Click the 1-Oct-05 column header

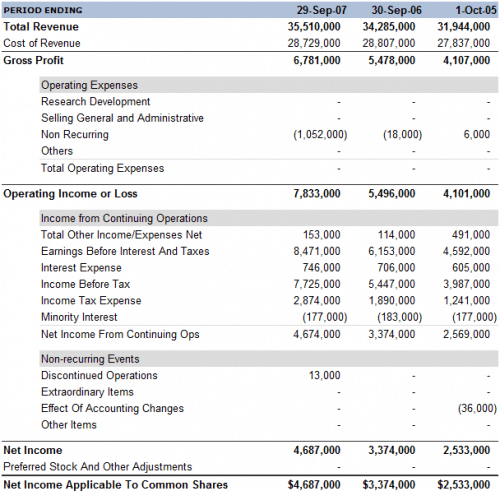click(x=476, y=10)
